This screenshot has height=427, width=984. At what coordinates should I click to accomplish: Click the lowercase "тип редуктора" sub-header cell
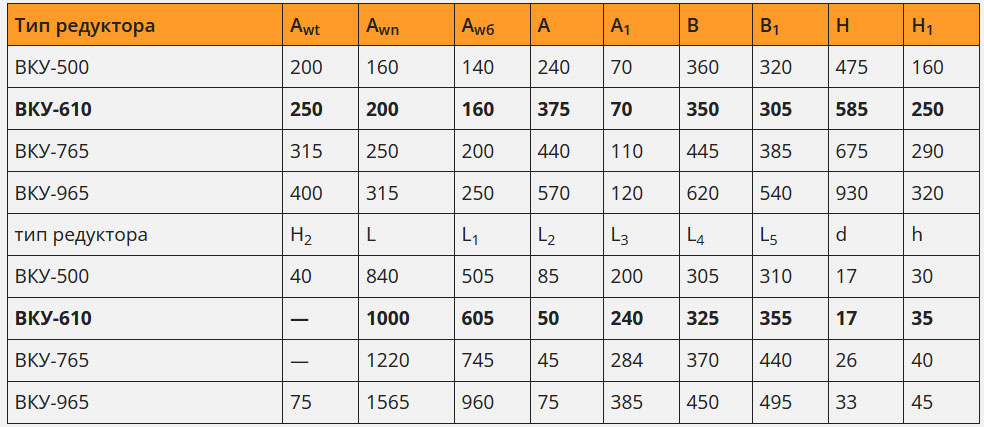coord(82,235)
